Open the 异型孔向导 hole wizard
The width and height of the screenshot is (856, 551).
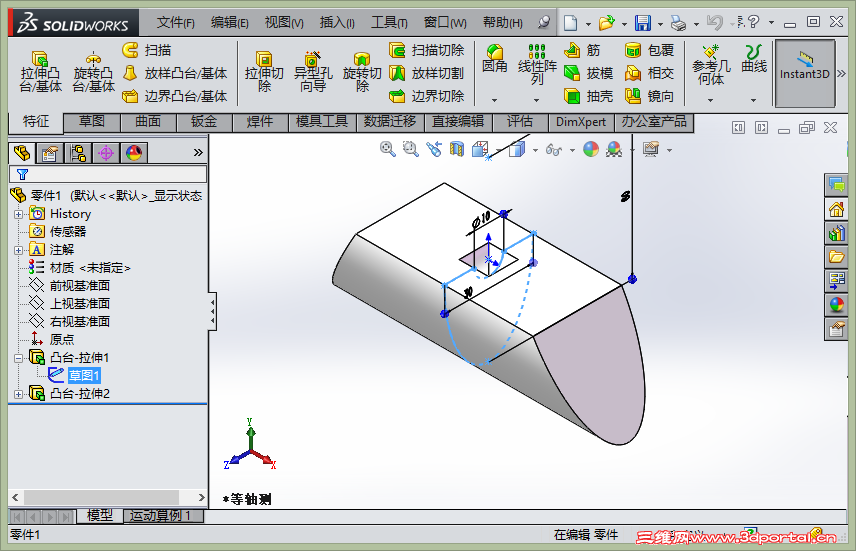point(313,72)
